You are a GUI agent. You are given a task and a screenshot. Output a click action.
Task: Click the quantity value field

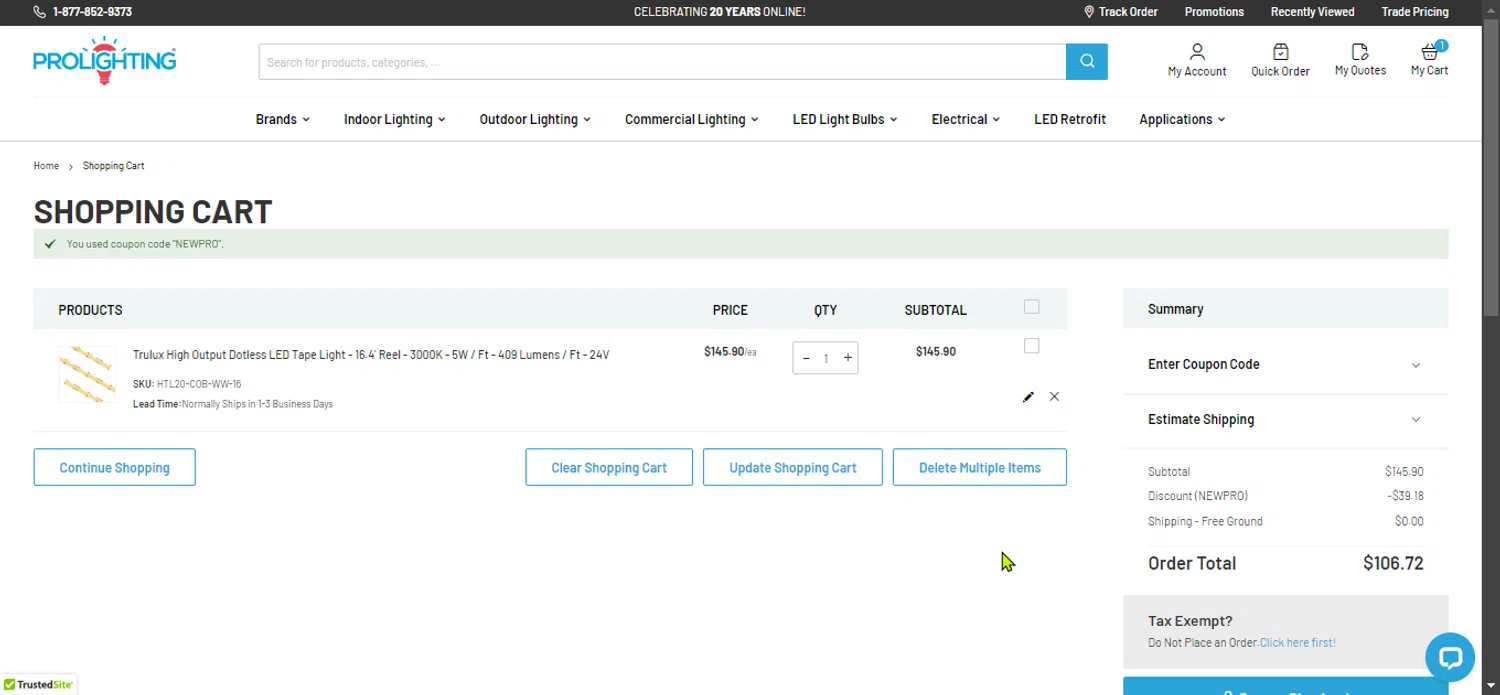tap(826, 358)
